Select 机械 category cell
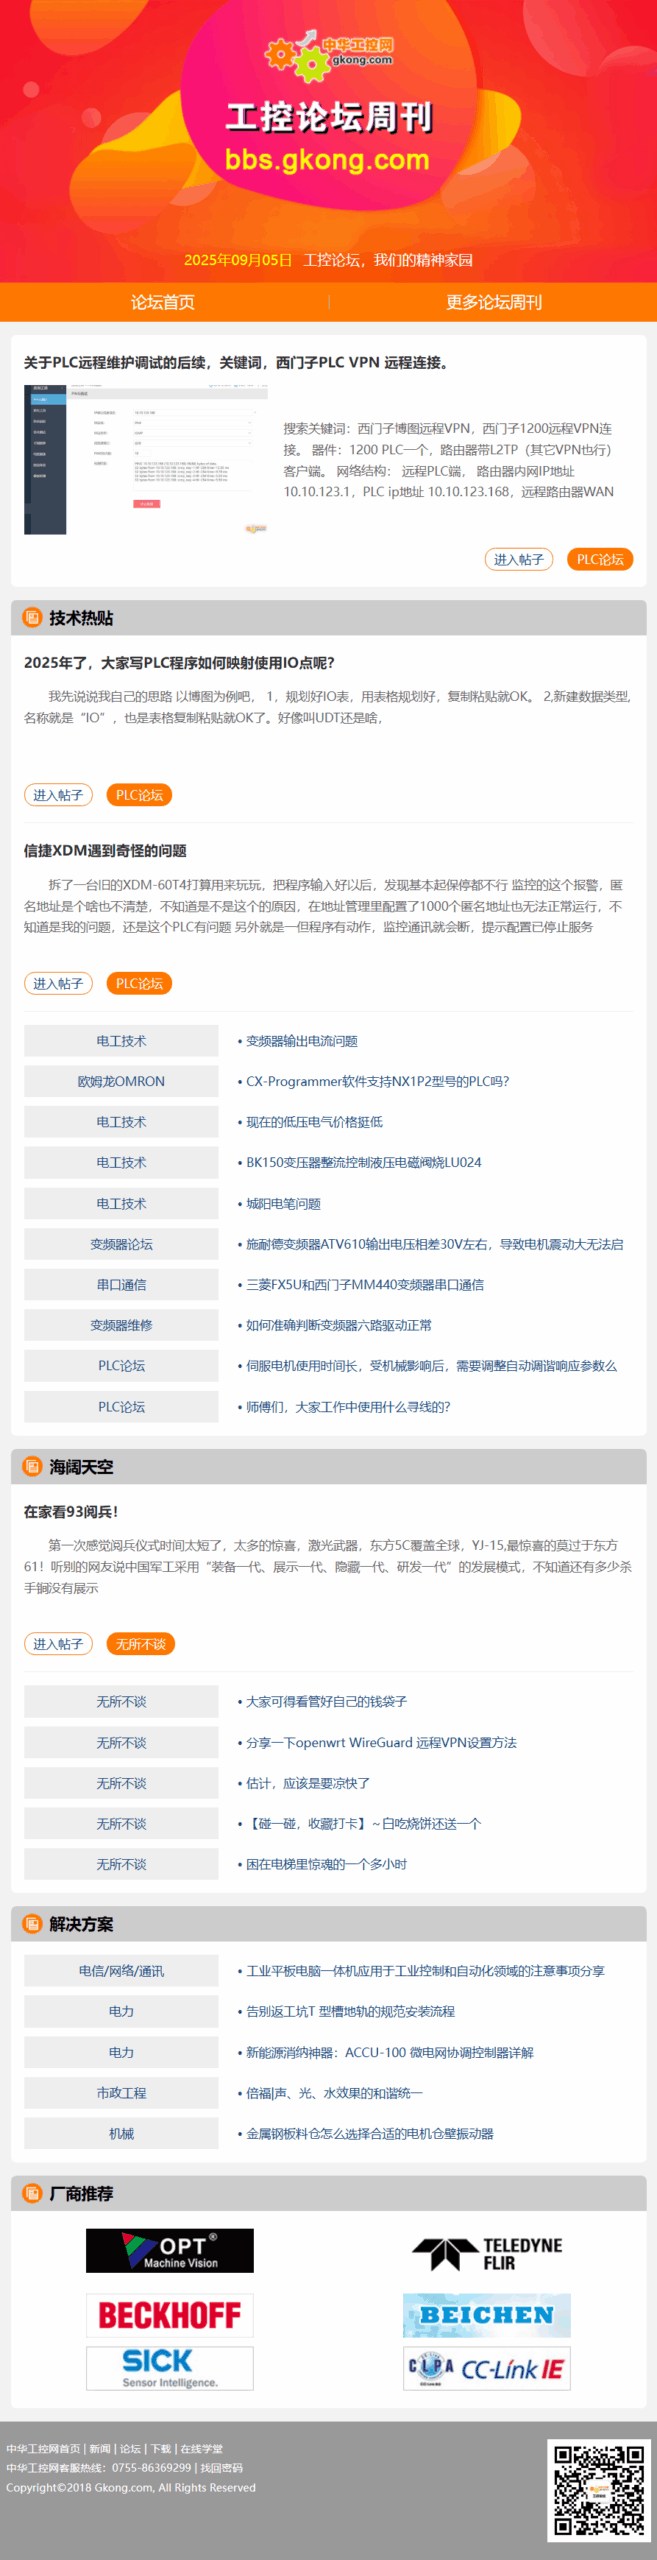657x2560 pixels. [x=121, y=2133]
